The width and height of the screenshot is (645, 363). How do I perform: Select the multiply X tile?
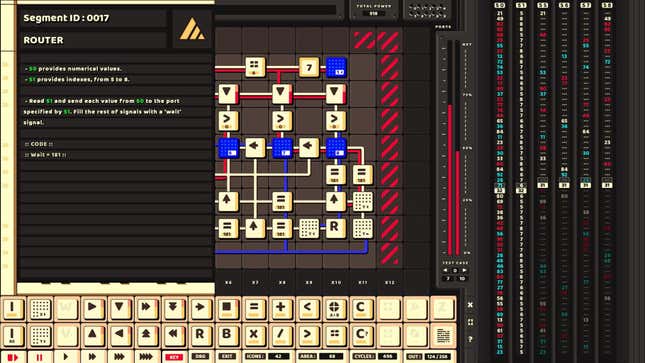pos(254,335)
